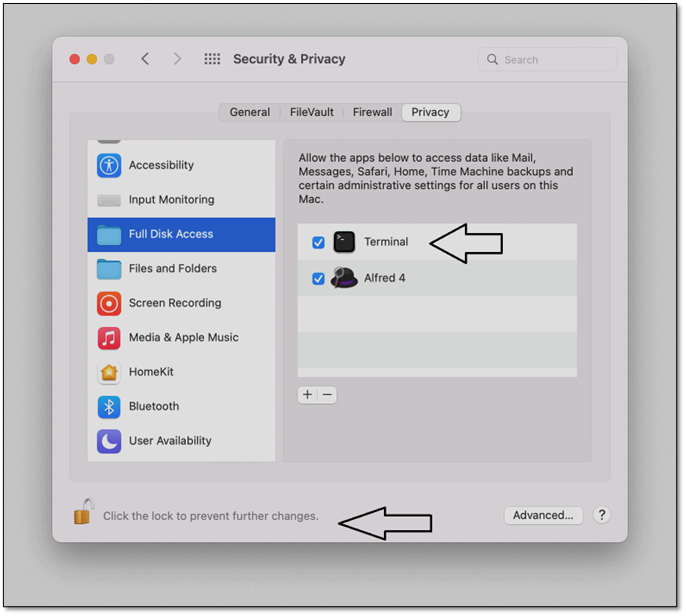Click the Accessibility icon in sidebar
Screen dimensions: 686x616
109,166
